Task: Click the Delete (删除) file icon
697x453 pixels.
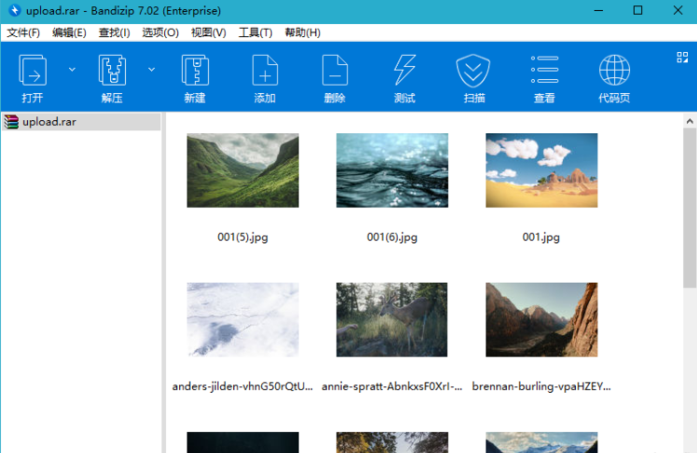Action: point(335,70)
